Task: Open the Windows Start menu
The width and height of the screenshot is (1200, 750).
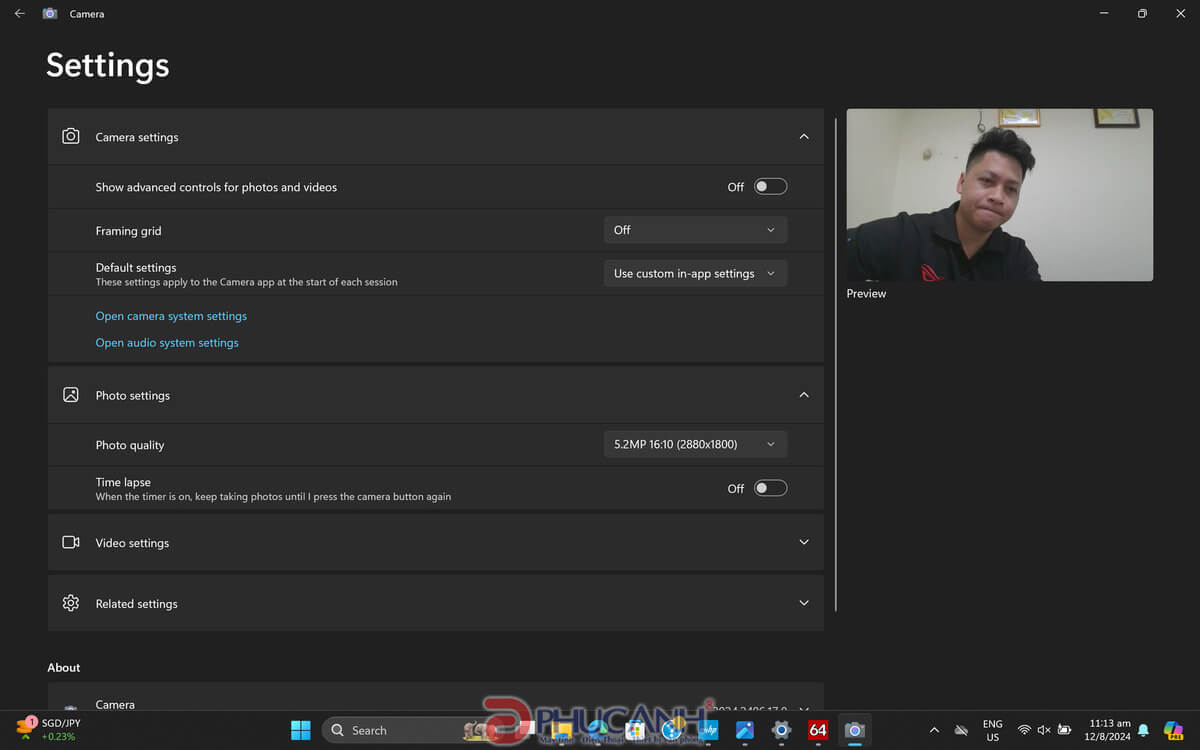Action: coord(300,730)
